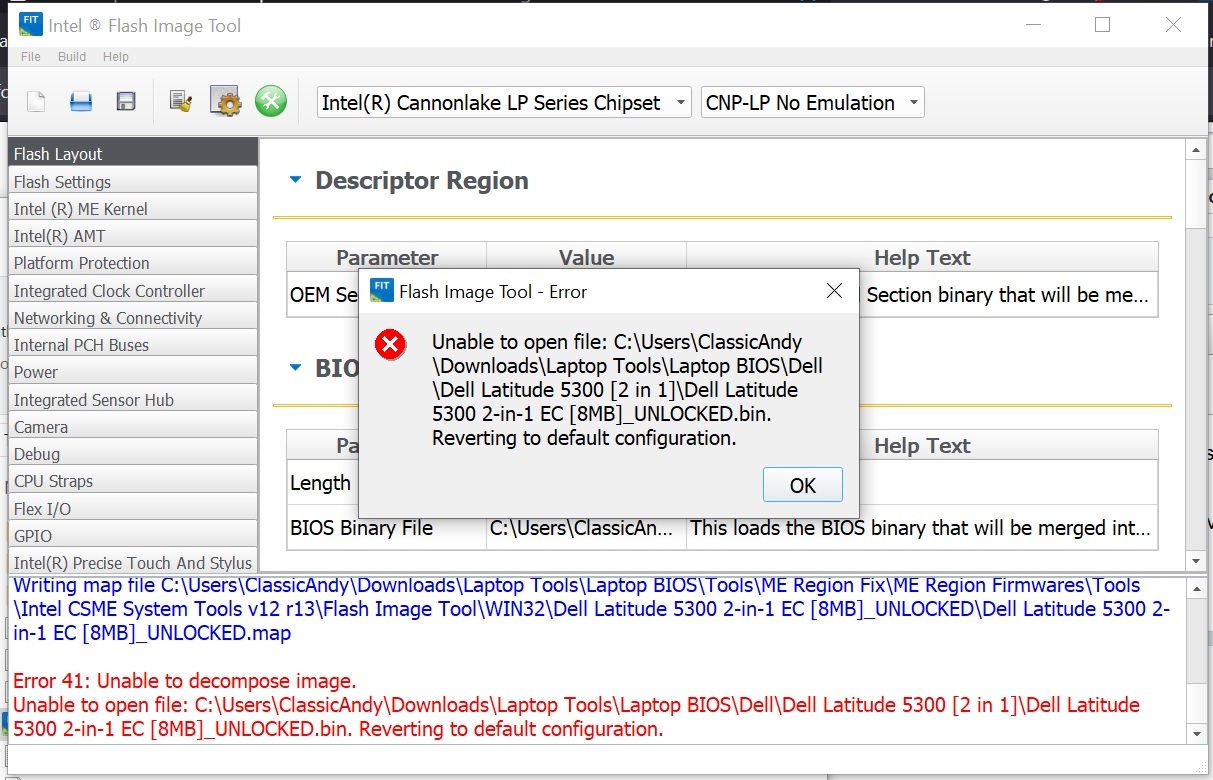Screen dimensions: 1213x780
Task: Click the log pane scrollbar up arrow
Action: (x=1195, y=588)
